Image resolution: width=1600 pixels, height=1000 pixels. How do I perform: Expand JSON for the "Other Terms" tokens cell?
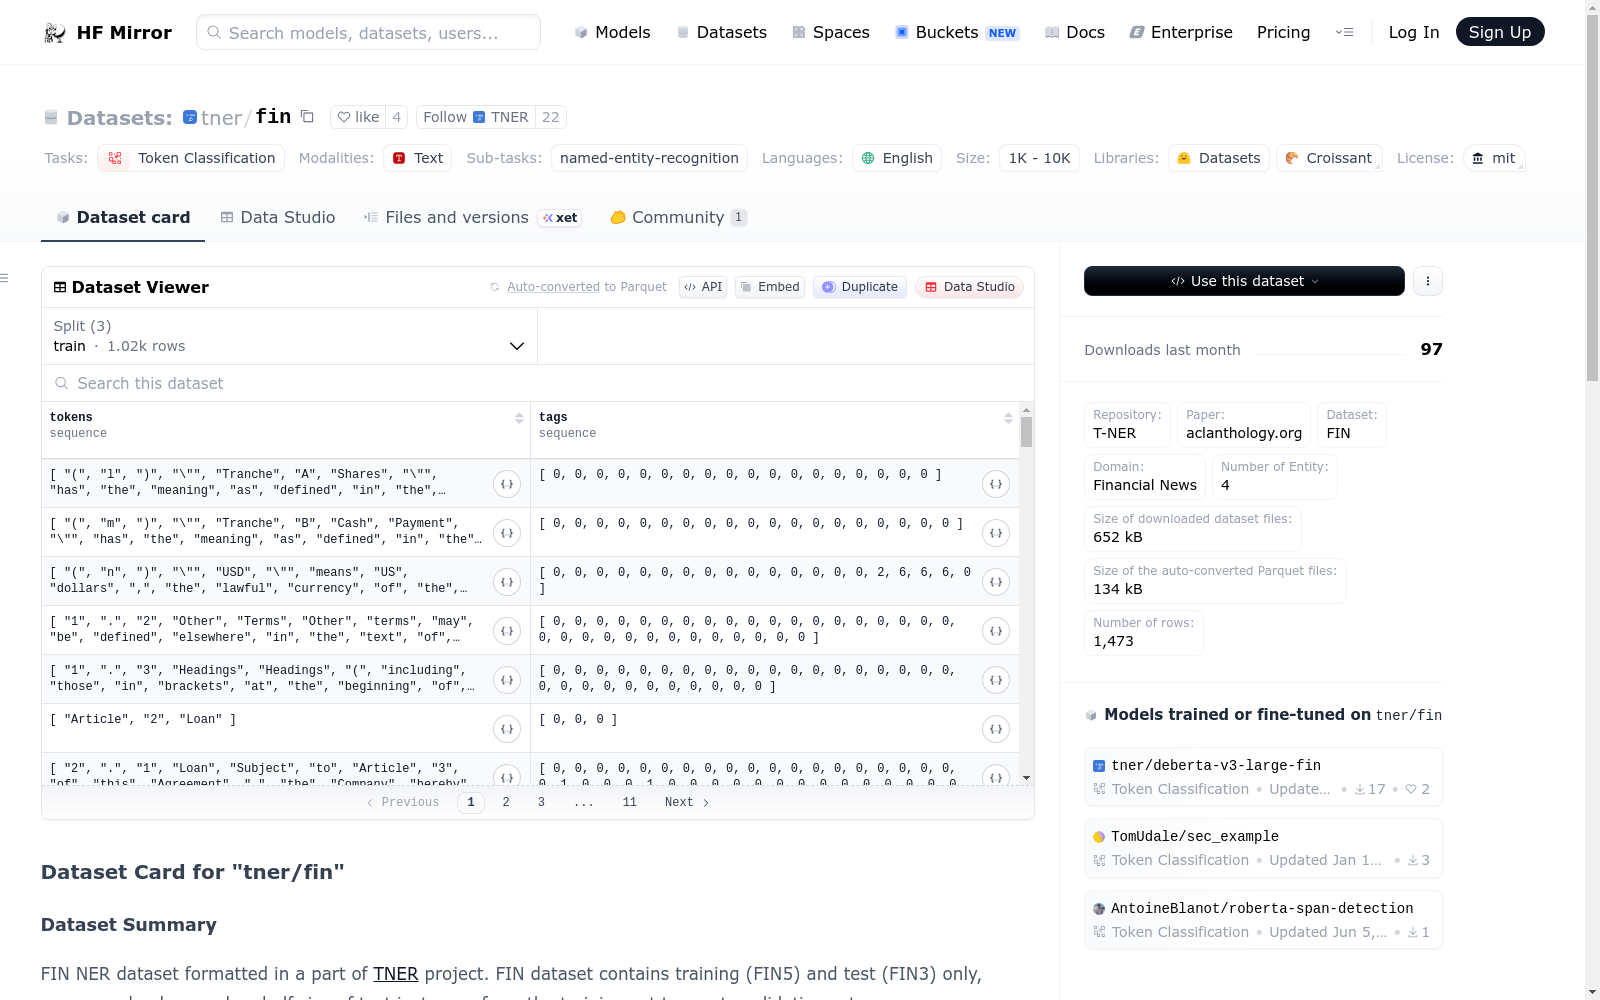coord(507,631)
